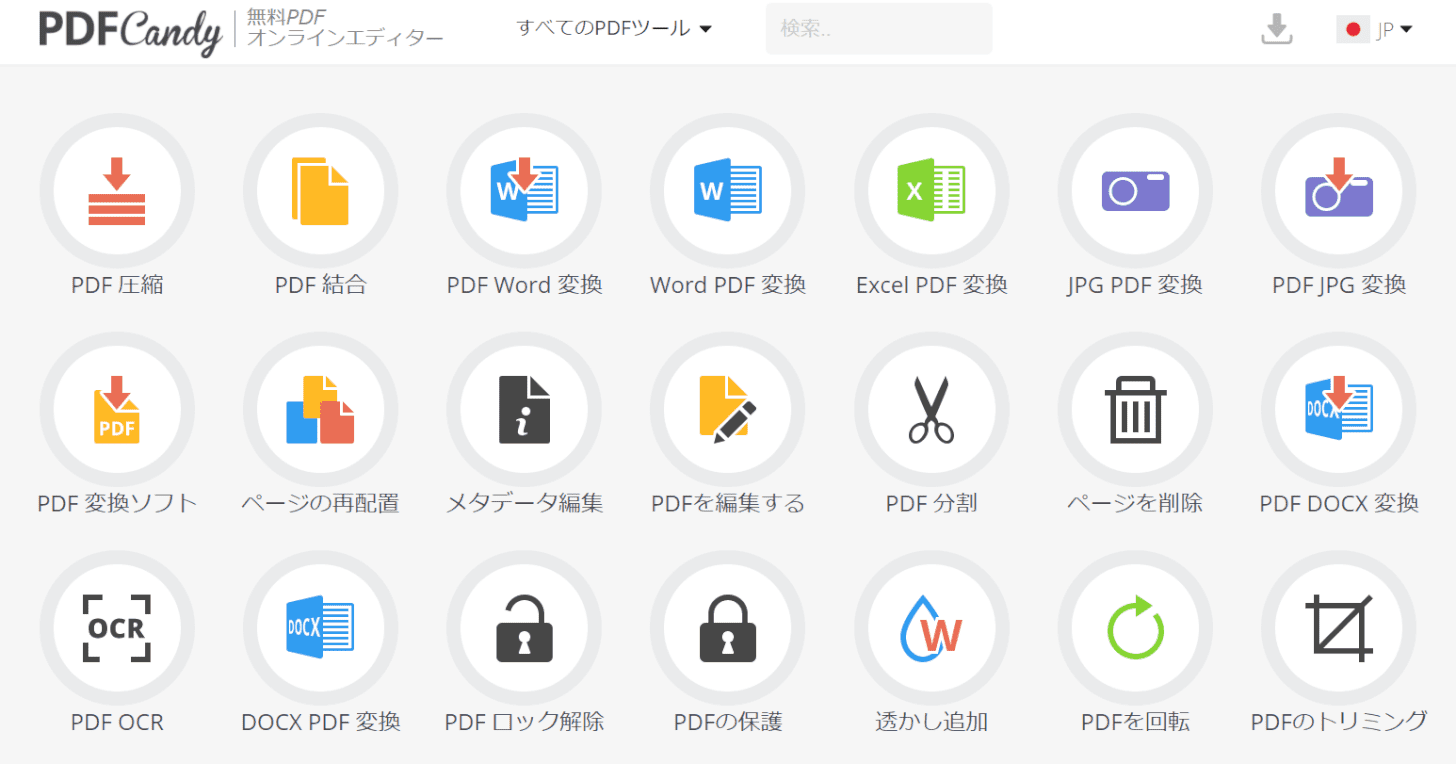1456x764 pixels.
Task: Click the PDF 分割 text label
Action: pyautogui.click(x=931, y=503)
